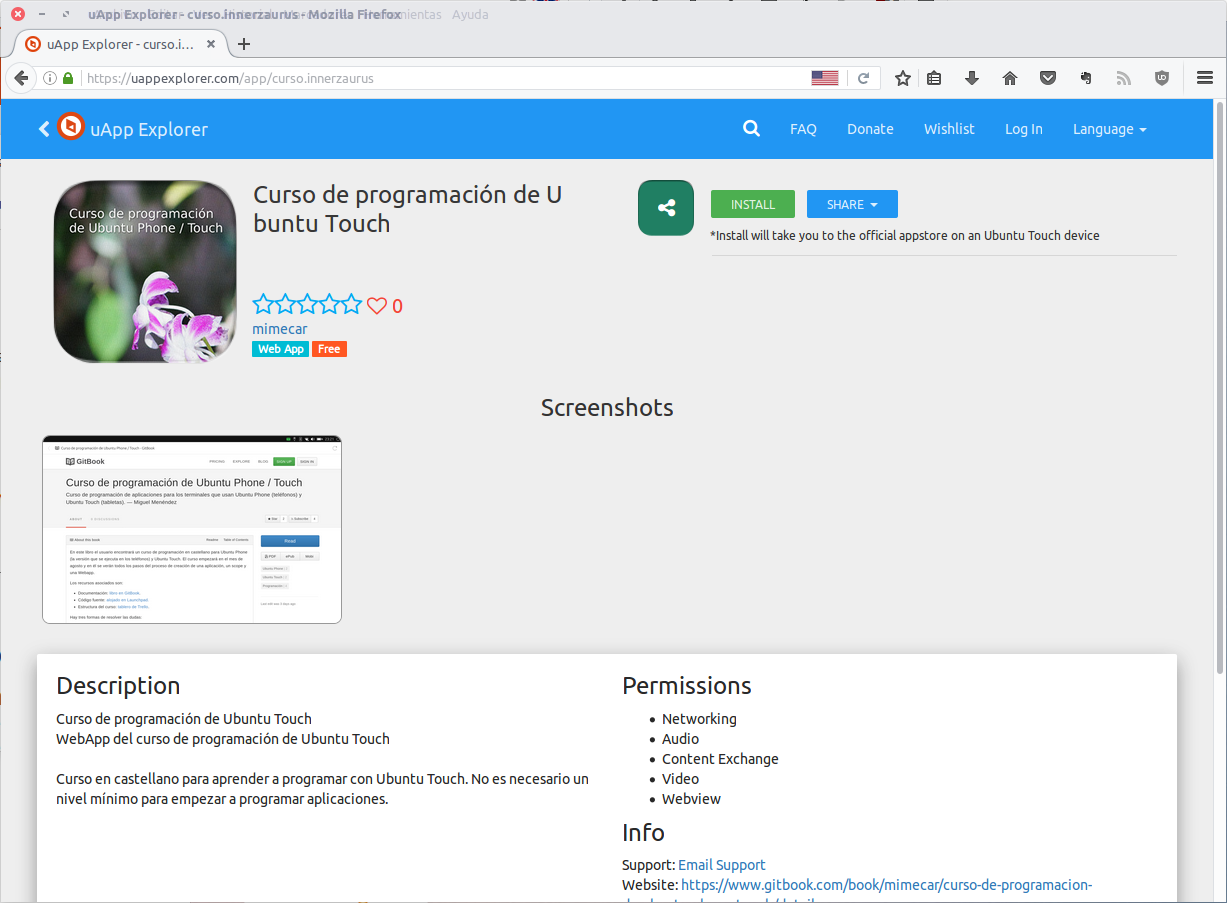The width and height of the screenshot is (1227, 903).
Task: Open a new browser tab
Action: coord(244,44)
